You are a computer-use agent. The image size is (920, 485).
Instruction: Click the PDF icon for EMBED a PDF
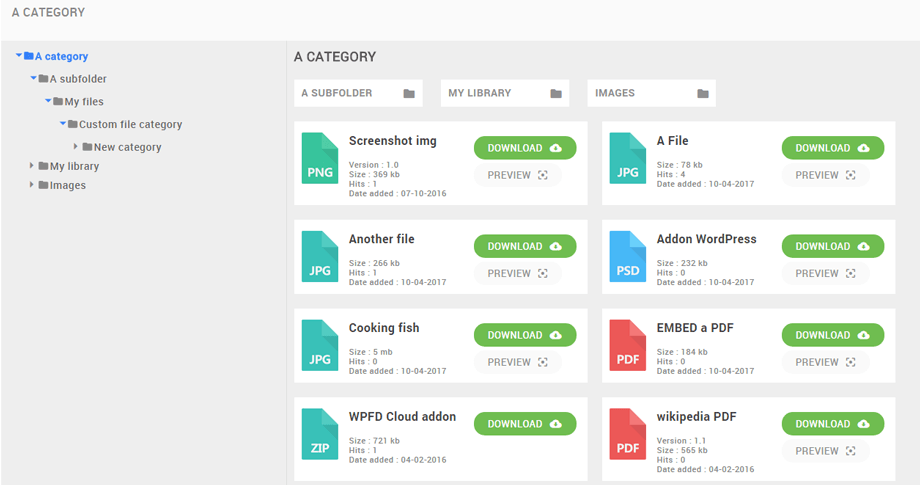point(628,345)
